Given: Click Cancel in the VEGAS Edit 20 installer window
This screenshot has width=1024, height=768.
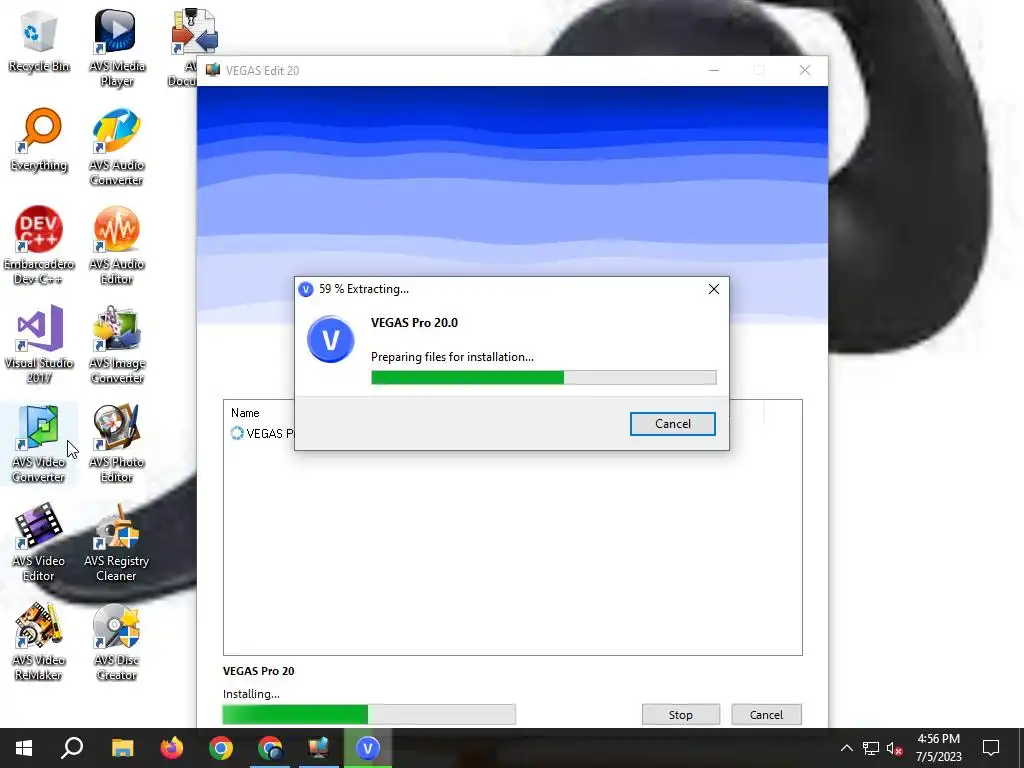Looking at the screenshot, I should [766, 714].
